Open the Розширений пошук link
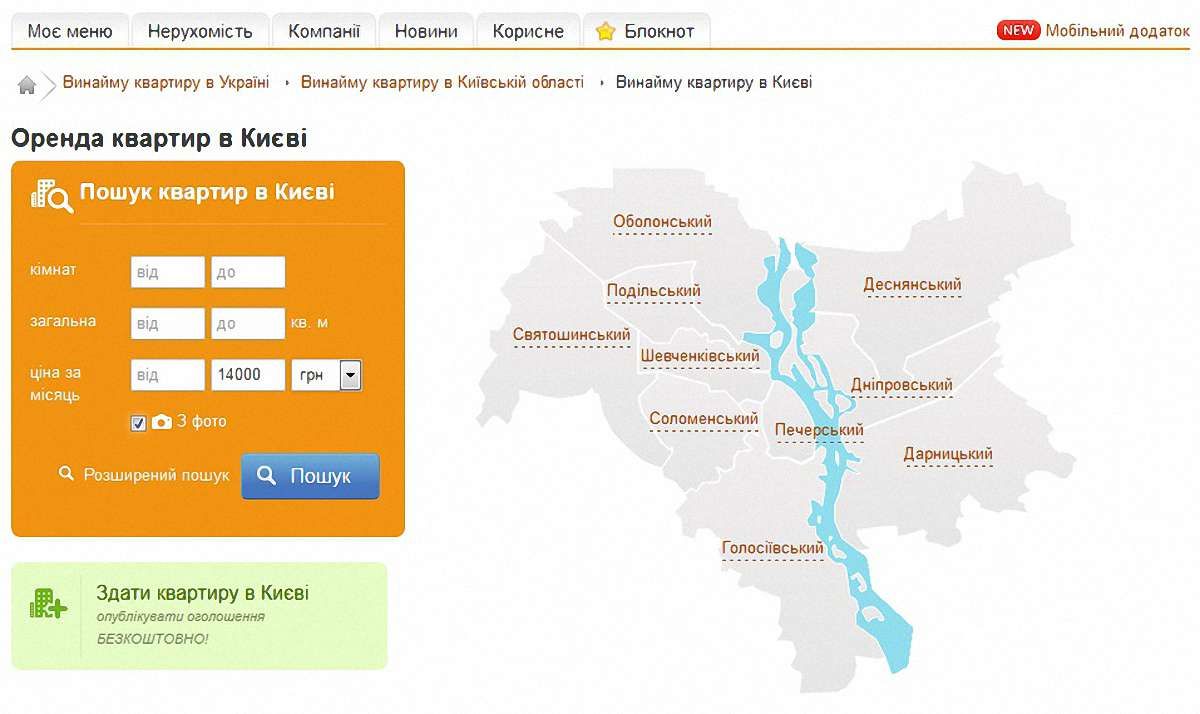1200x714 pixels. (x=156, y=475)
